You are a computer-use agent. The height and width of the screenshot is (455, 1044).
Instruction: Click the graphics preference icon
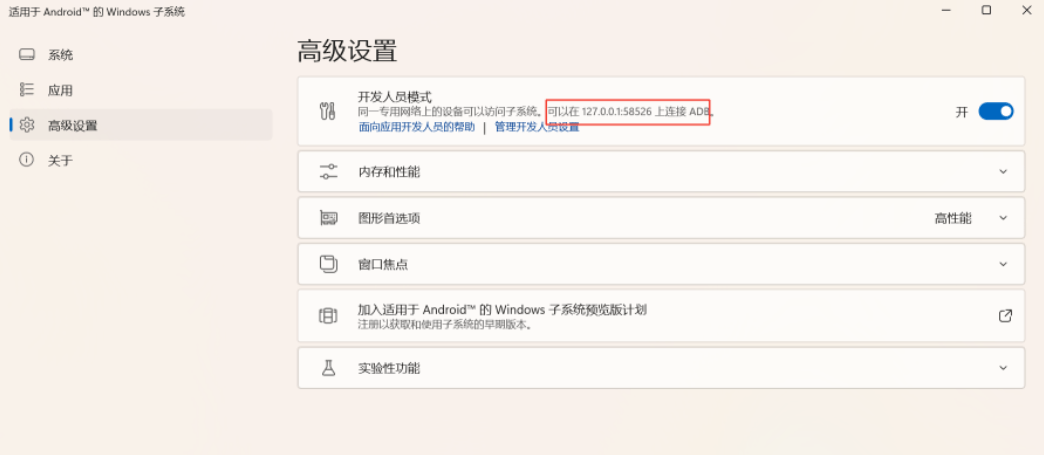coord(328,218)
